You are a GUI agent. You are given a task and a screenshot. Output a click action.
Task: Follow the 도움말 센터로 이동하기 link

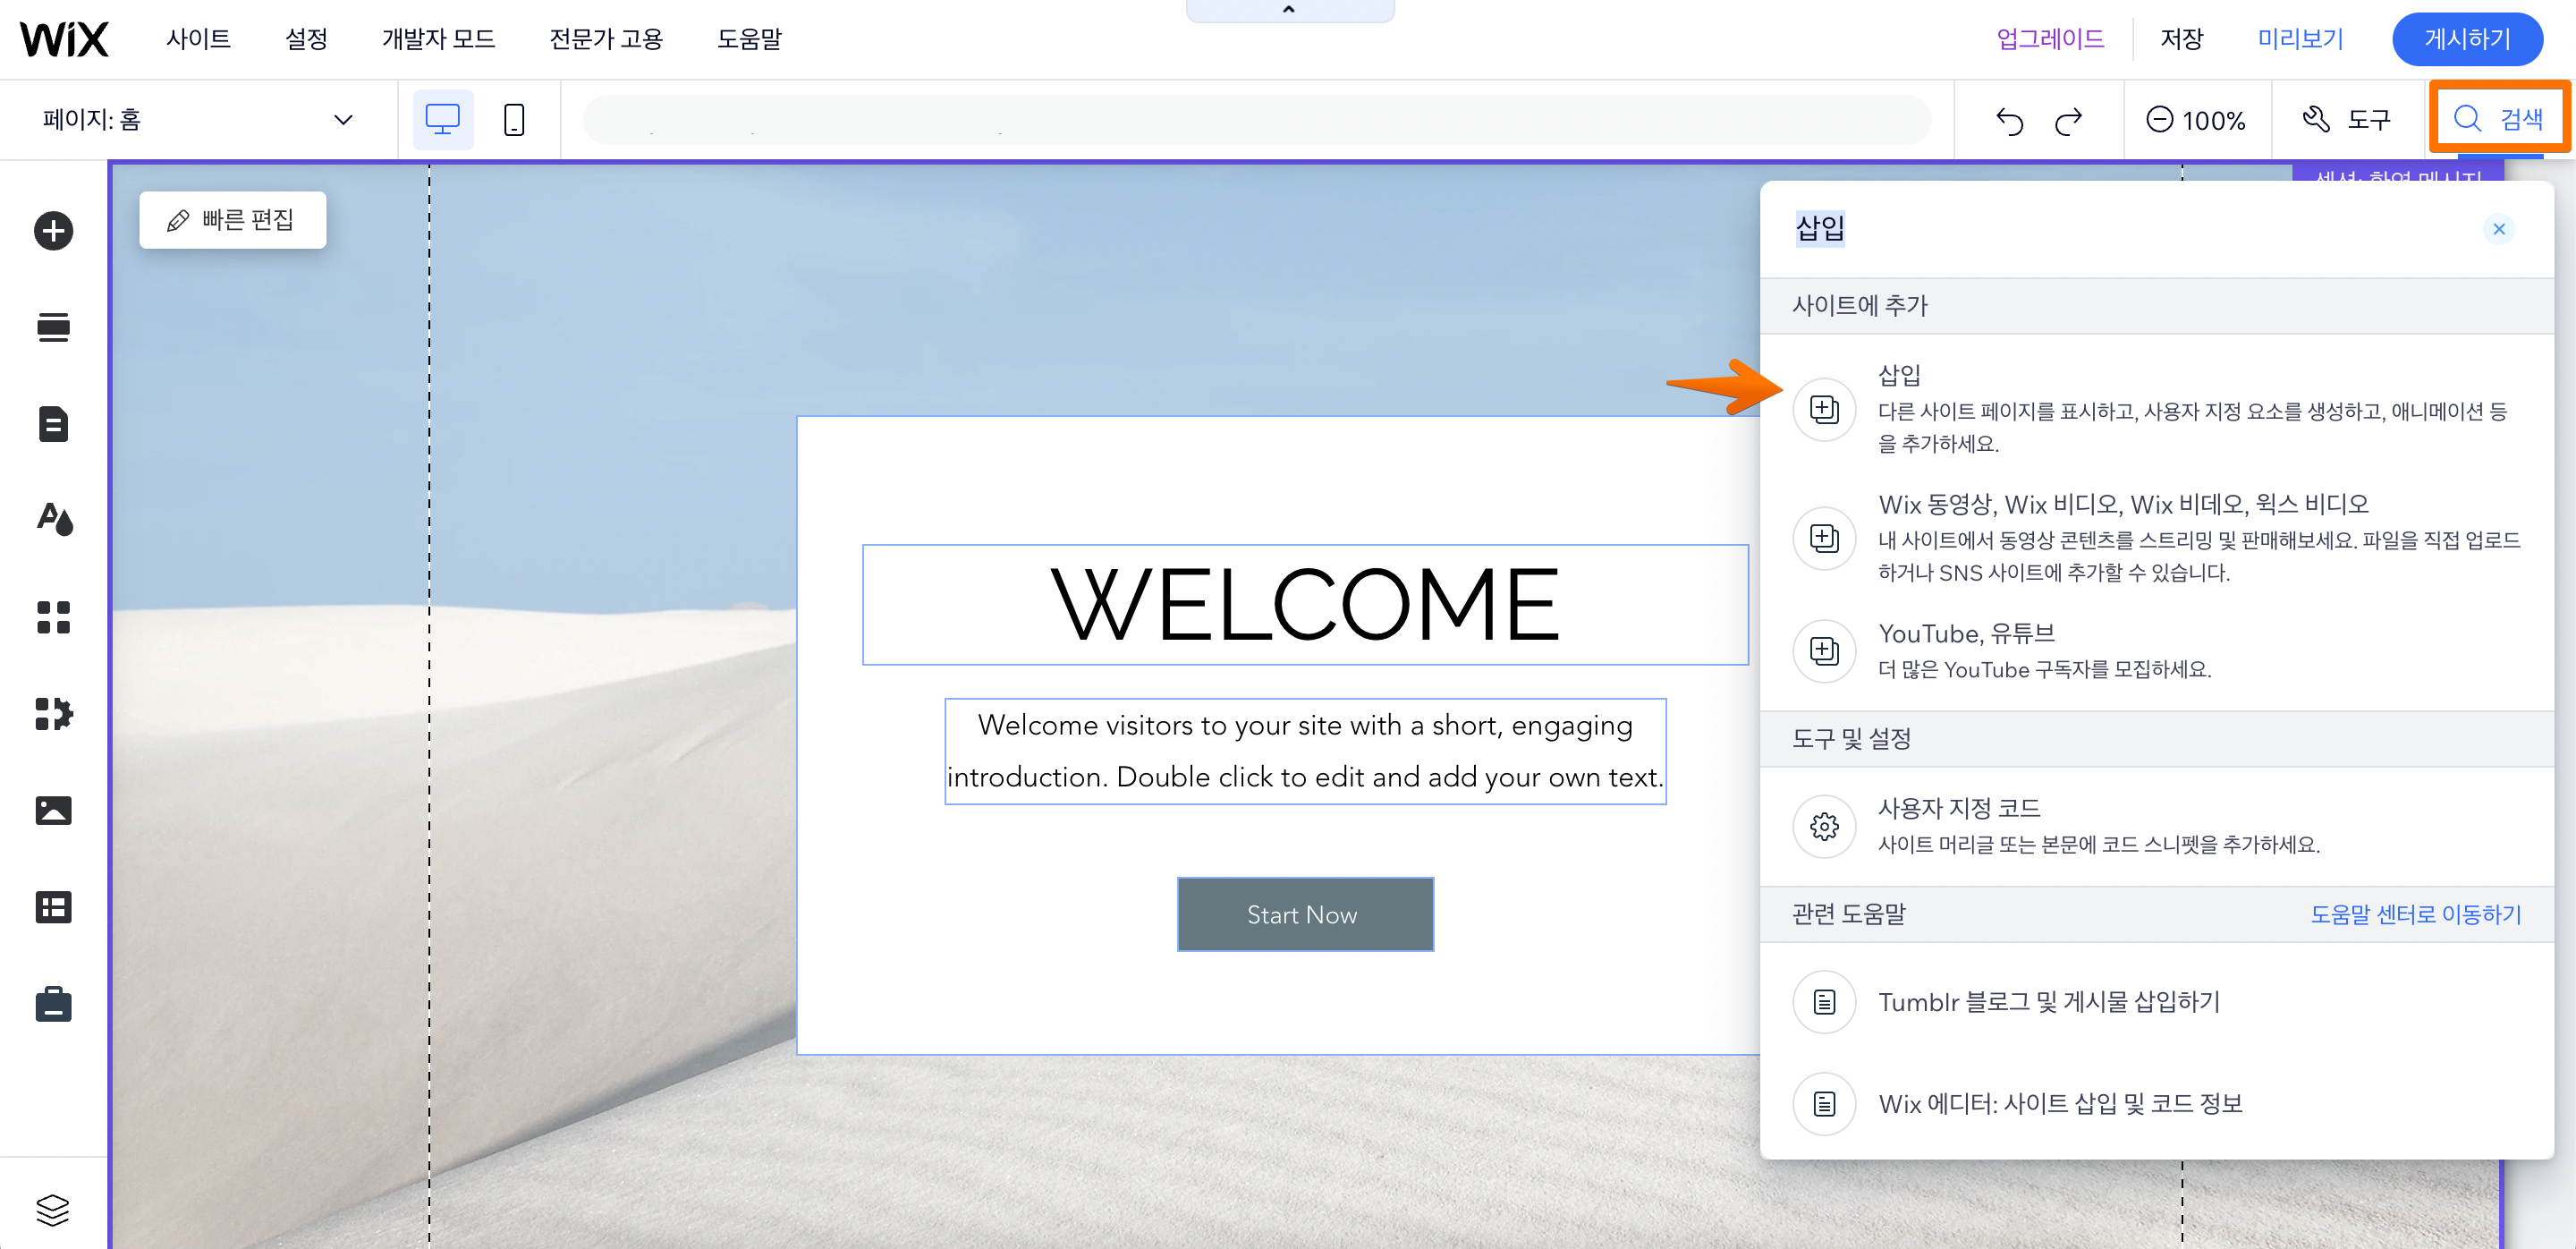2415,914
